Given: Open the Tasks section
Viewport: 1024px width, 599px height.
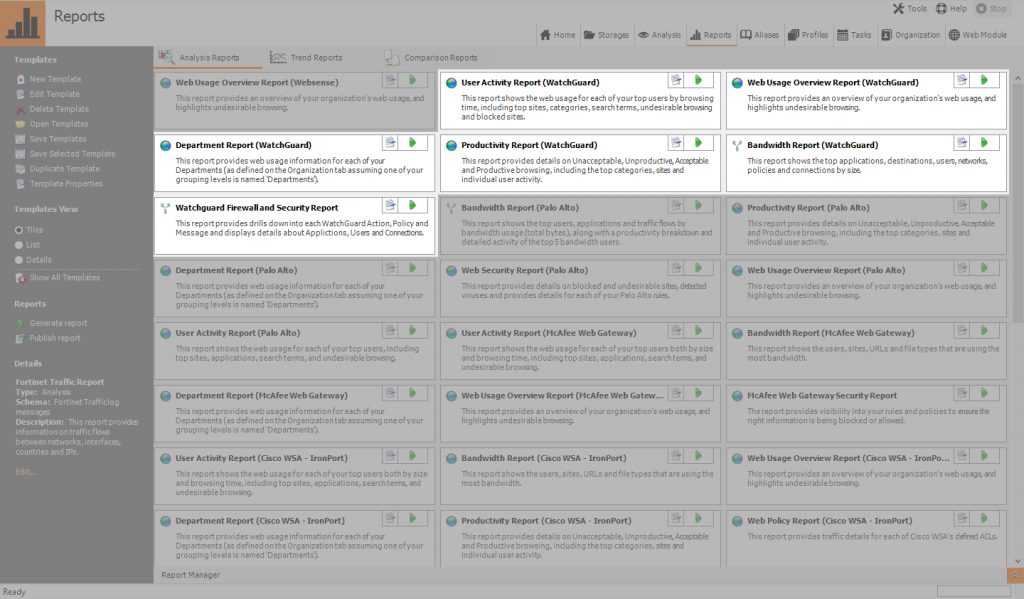Looking at the screenshot, I should coord(854,35).
